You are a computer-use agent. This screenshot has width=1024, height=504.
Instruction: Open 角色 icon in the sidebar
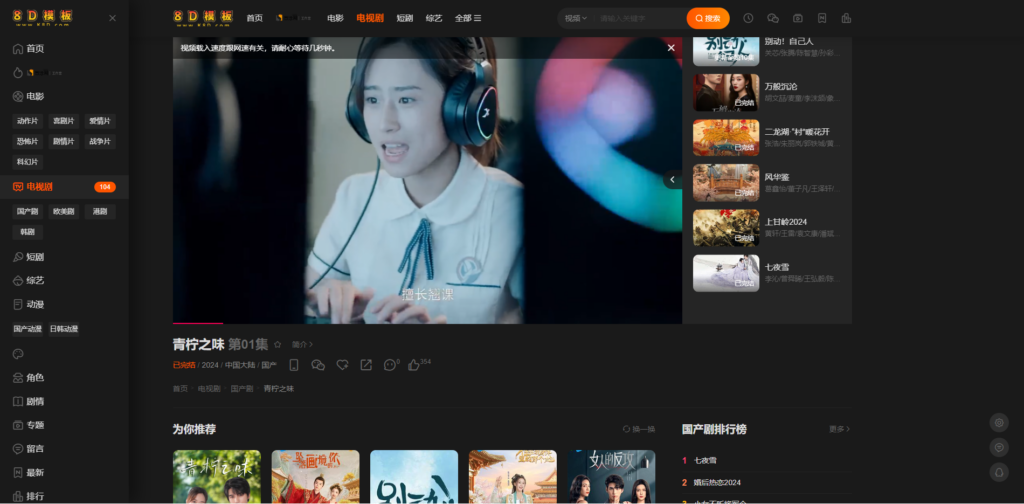pyautogui.click(x=18, y=377)
